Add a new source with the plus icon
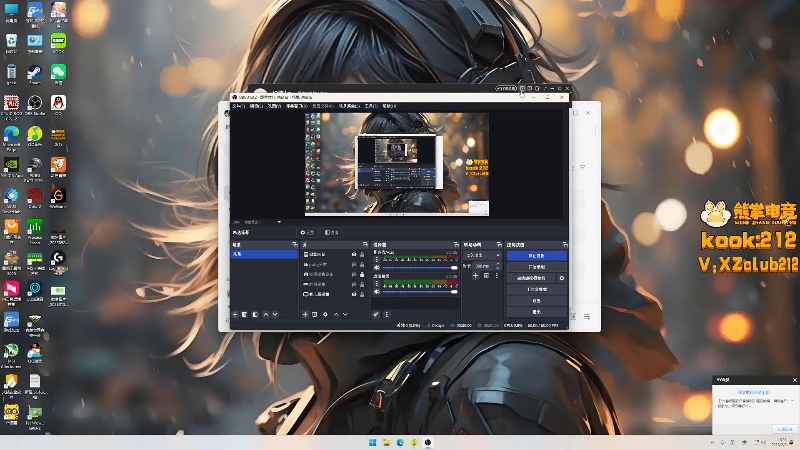Screen dimensions: 800x450 click(x=305, y=315)
